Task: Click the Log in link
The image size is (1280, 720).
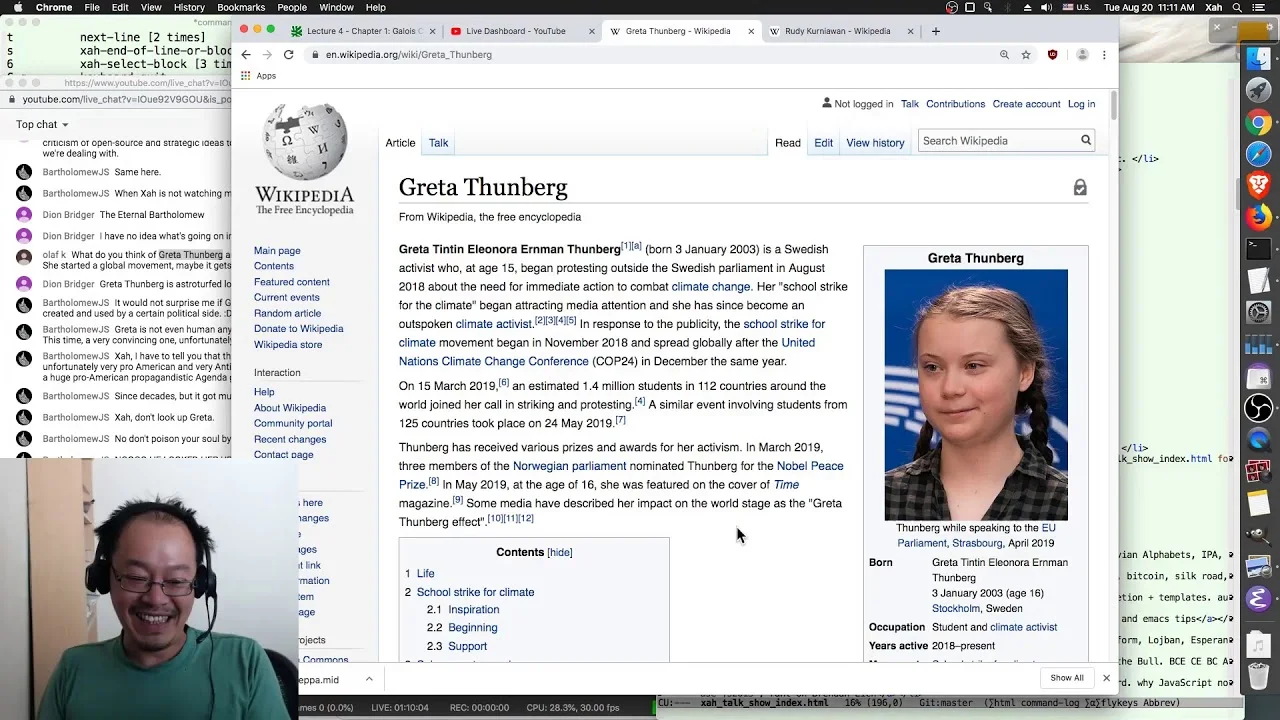Action: [x=1081, y=104]
